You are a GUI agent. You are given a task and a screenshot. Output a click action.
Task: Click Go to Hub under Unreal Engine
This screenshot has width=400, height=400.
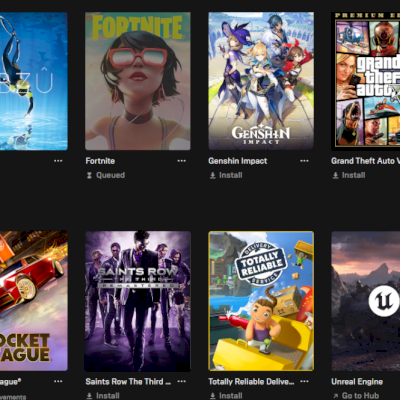tap(356, 396)
